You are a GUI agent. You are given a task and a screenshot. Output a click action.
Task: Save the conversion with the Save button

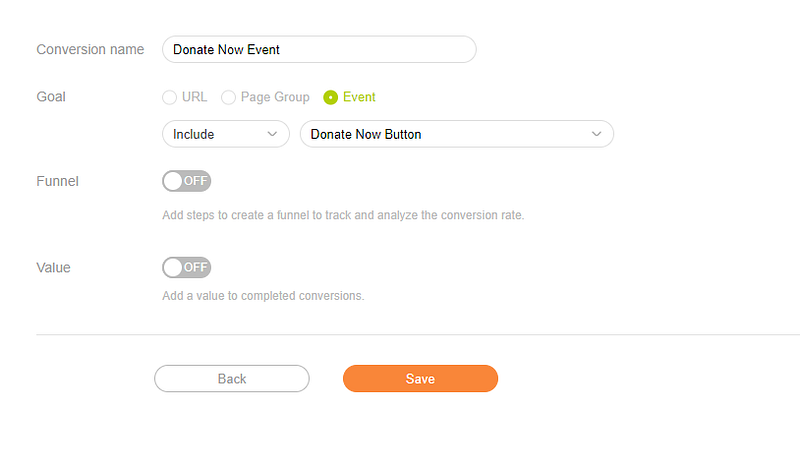click(420, 379)
